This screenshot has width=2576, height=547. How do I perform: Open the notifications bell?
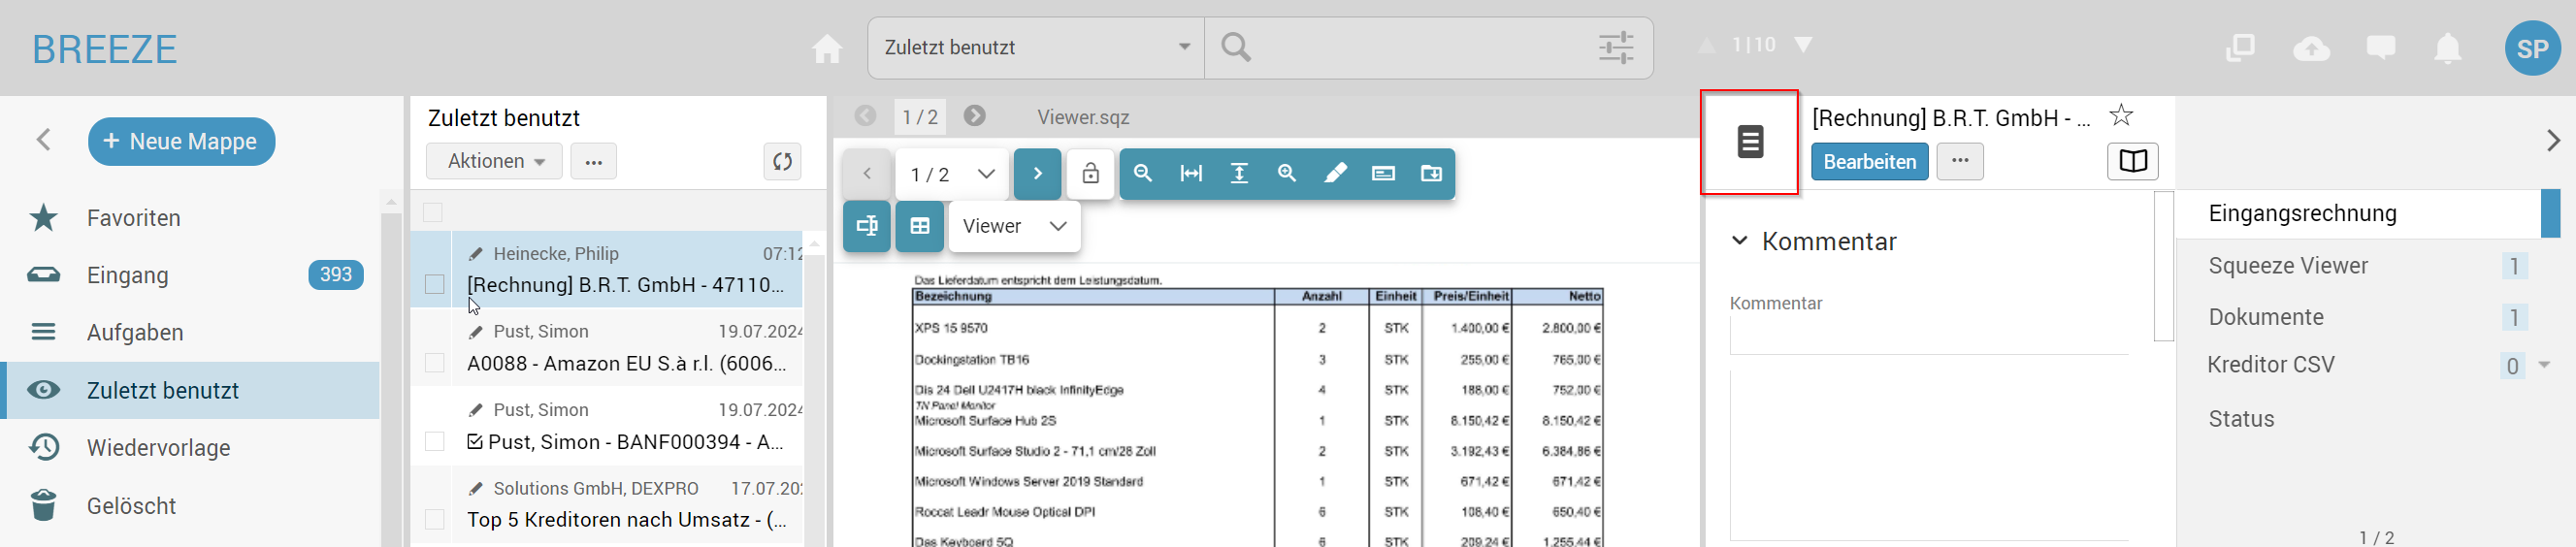coord(2447,48)
